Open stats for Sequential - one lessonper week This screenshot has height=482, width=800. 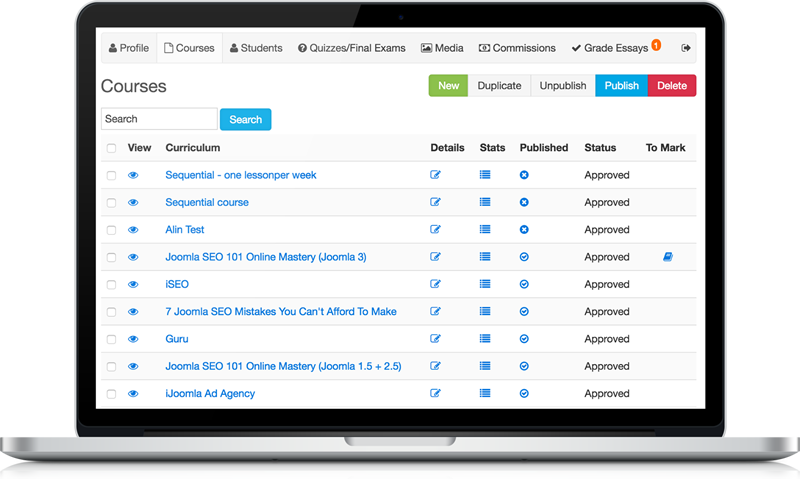coord(485,174)
